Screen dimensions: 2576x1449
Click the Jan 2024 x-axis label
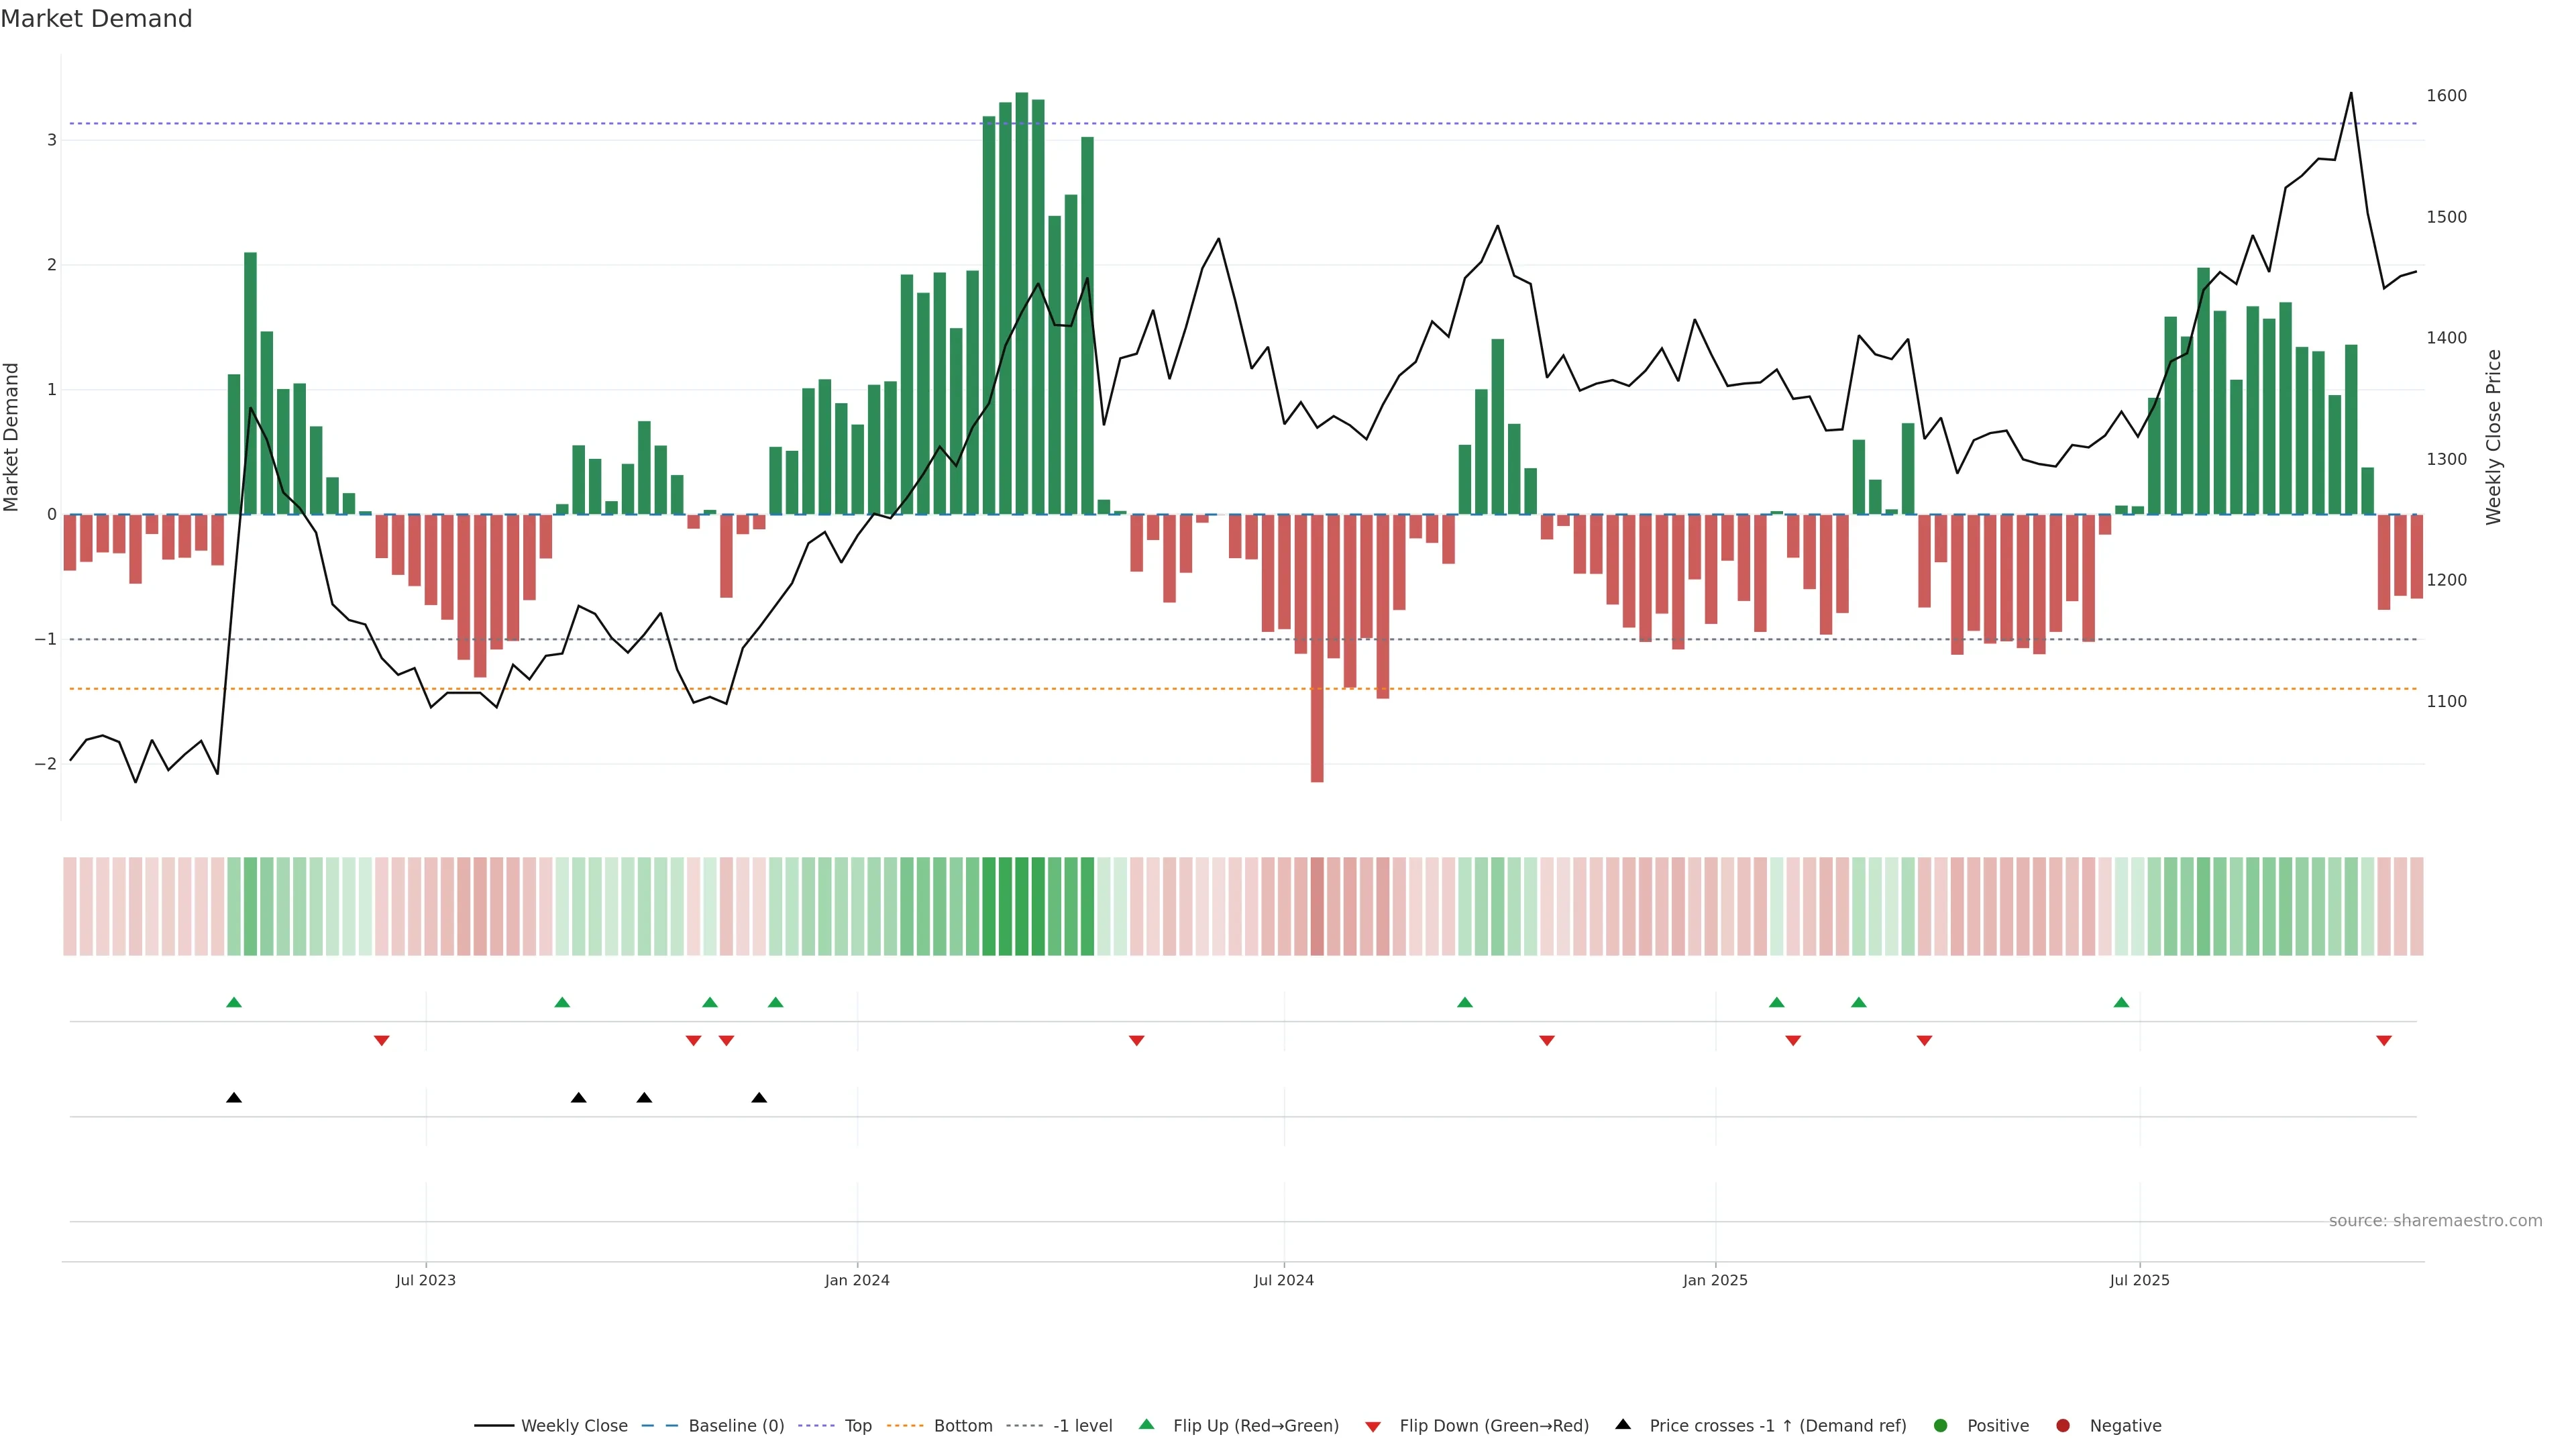[x=857, y=1280]
